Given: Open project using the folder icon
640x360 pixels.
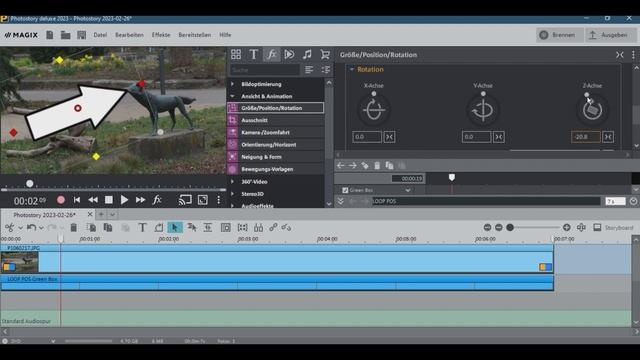Looking at the screenshot, I should [x=65, y=35].
